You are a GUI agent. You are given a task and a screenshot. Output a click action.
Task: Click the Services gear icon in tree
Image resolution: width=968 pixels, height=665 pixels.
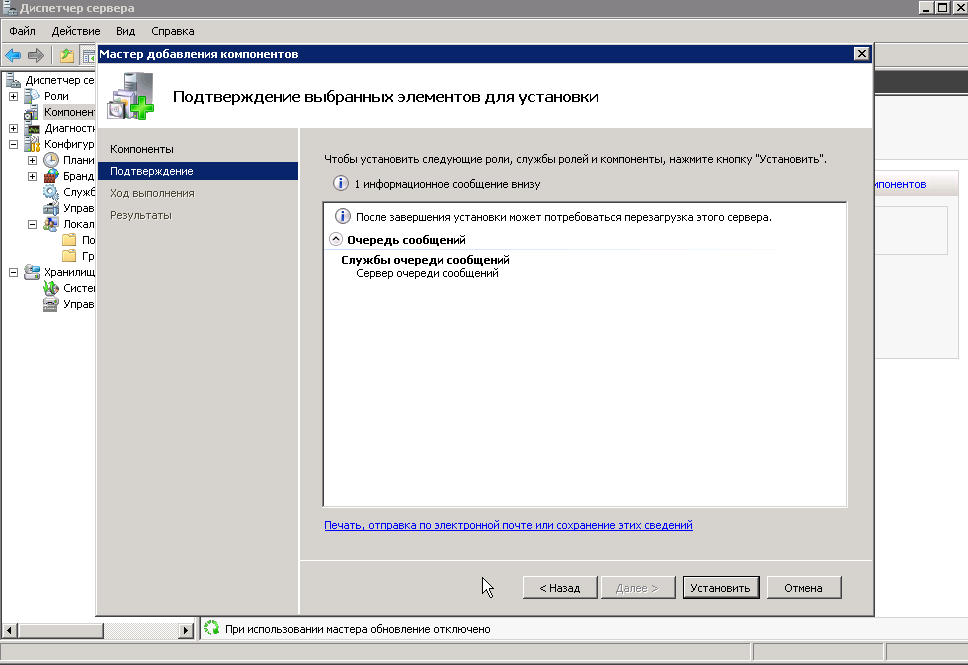(x=51, y=192)
